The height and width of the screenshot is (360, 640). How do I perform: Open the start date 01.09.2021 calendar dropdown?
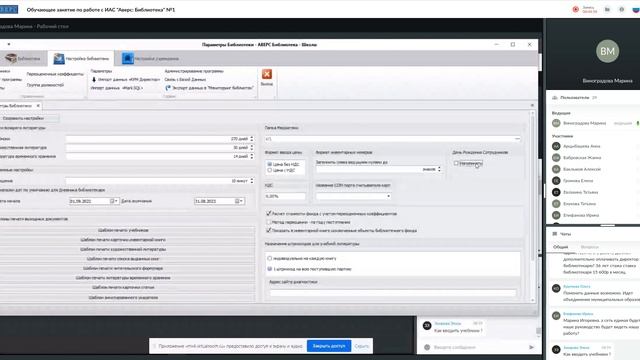click(x=114, y=201)
